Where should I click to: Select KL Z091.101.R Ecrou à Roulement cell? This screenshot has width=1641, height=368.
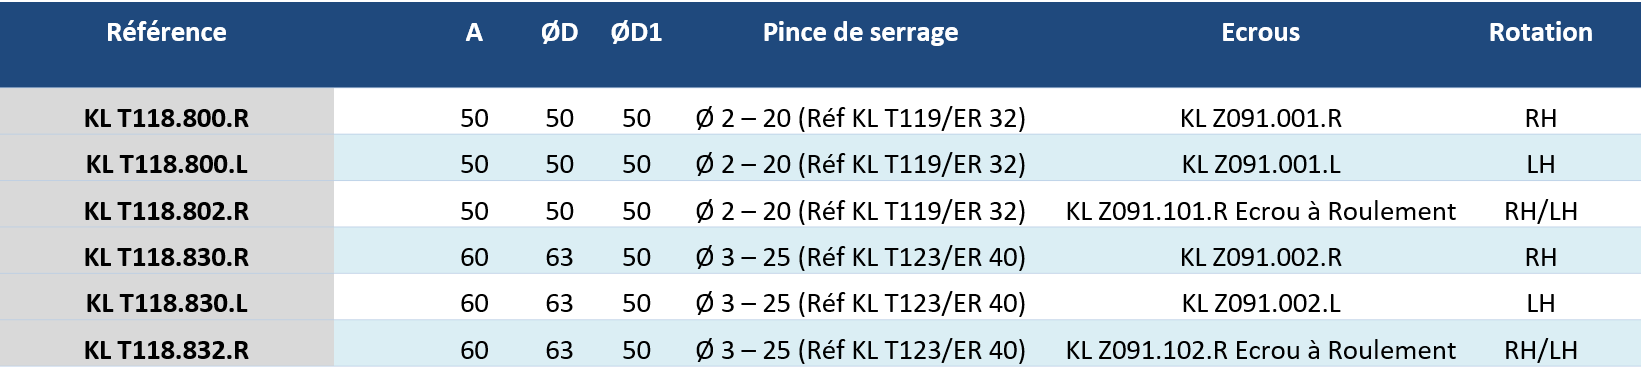(x=1260, y=211)
